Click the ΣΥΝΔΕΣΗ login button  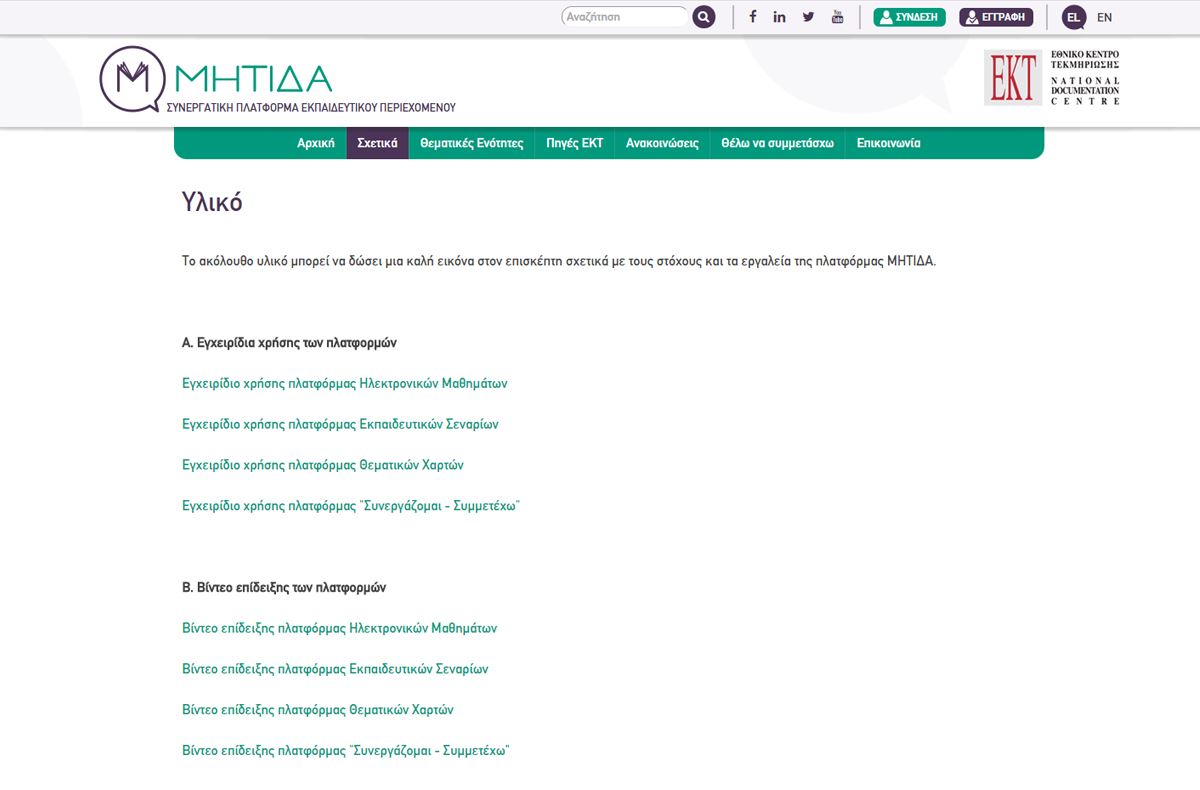point(909,17)
